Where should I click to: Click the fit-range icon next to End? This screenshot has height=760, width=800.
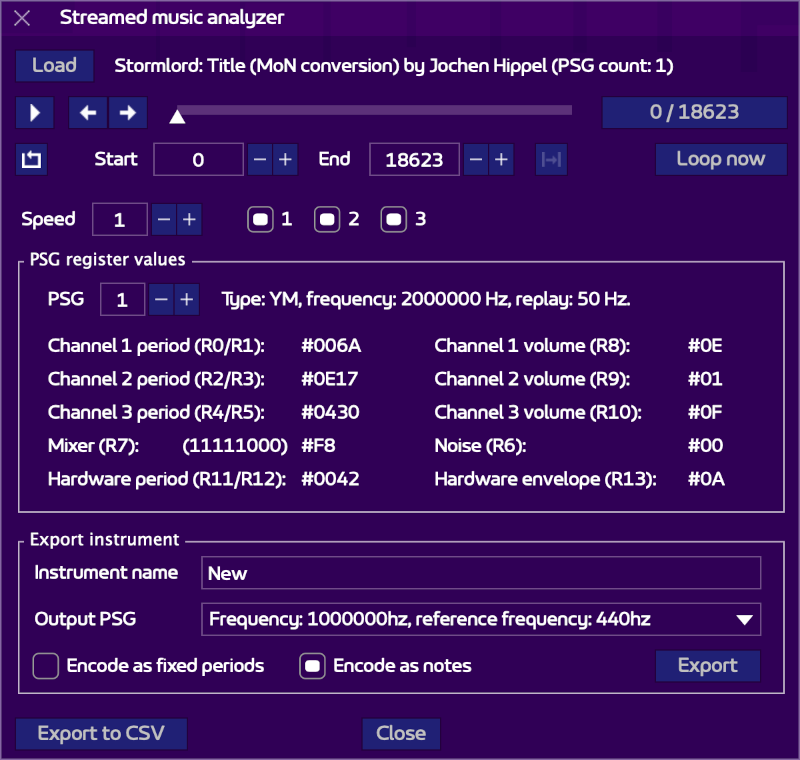(x=550, y=159)
